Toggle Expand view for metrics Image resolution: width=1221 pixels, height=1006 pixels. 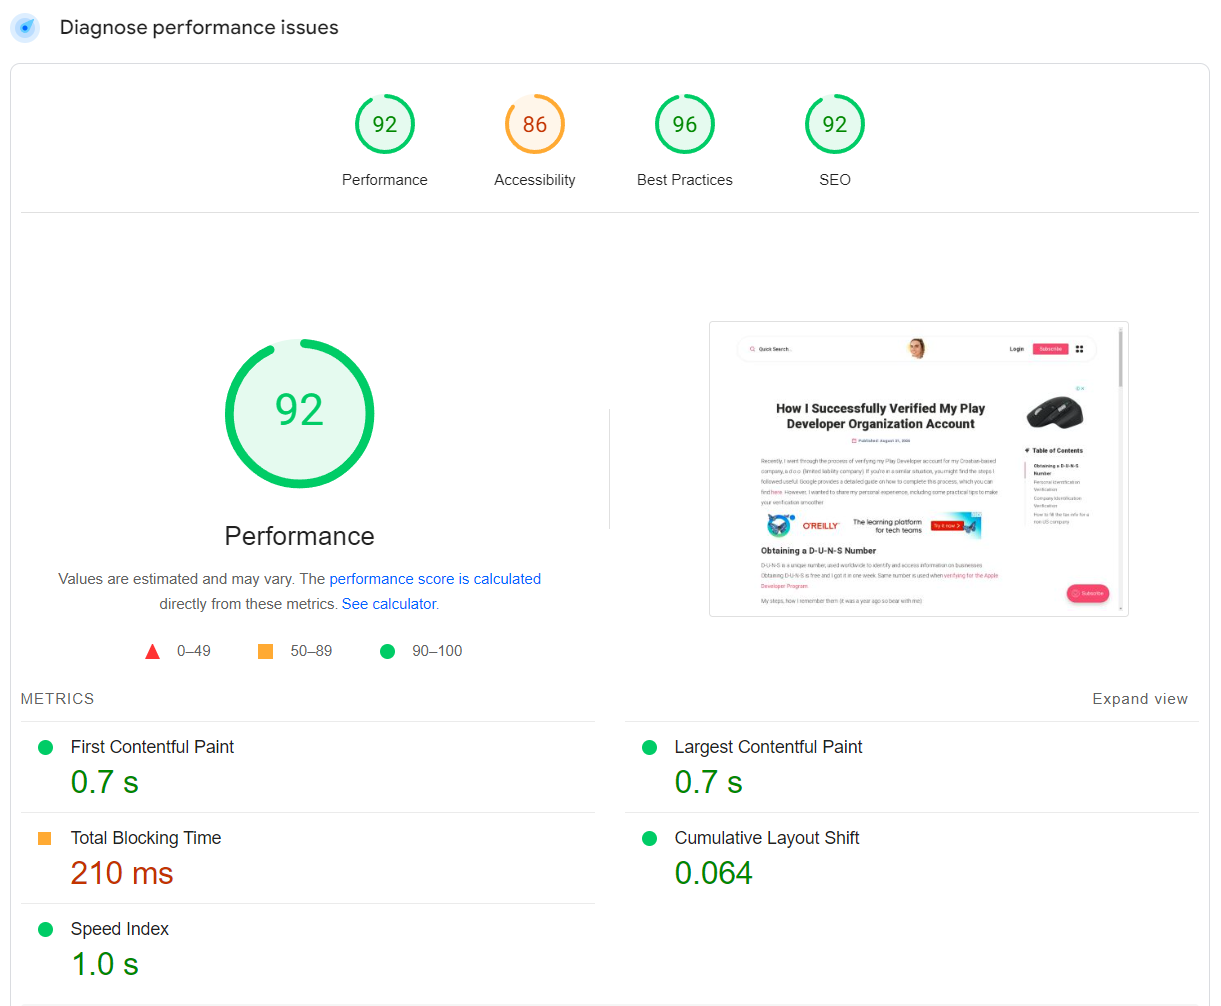(x=1140, y=699)
